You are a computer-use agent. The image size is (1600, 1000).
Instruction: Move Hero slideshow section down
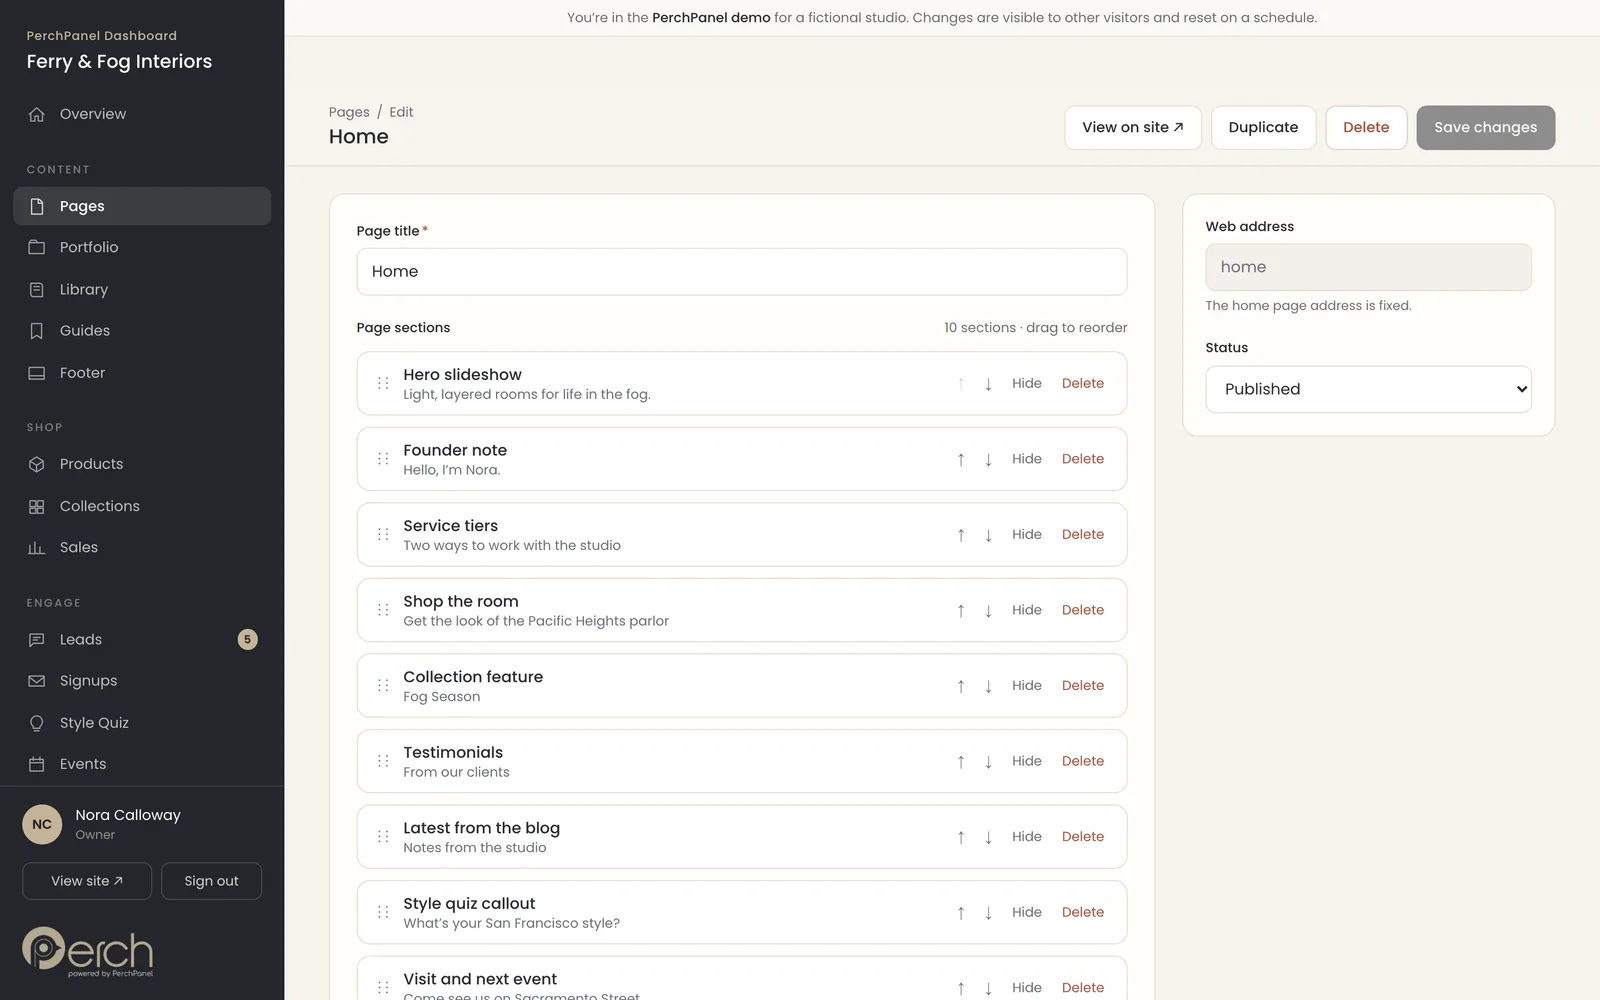[x=988, y=384]
